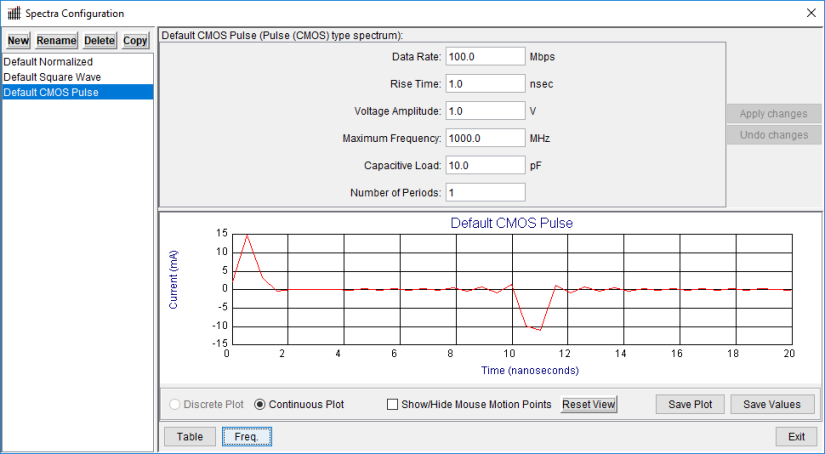Select Default CMOS Pulse in list
The image size is (825, 454).
tap(78, 93)
